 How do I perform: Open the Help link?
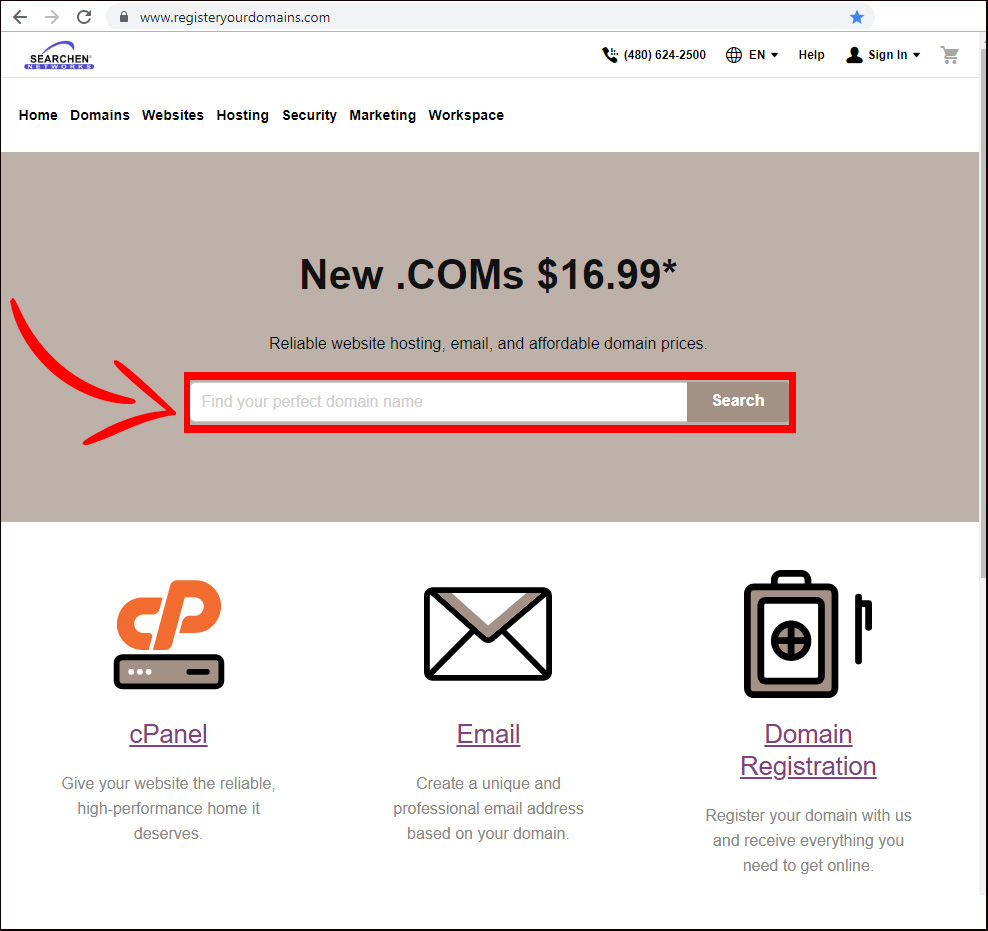811,55
